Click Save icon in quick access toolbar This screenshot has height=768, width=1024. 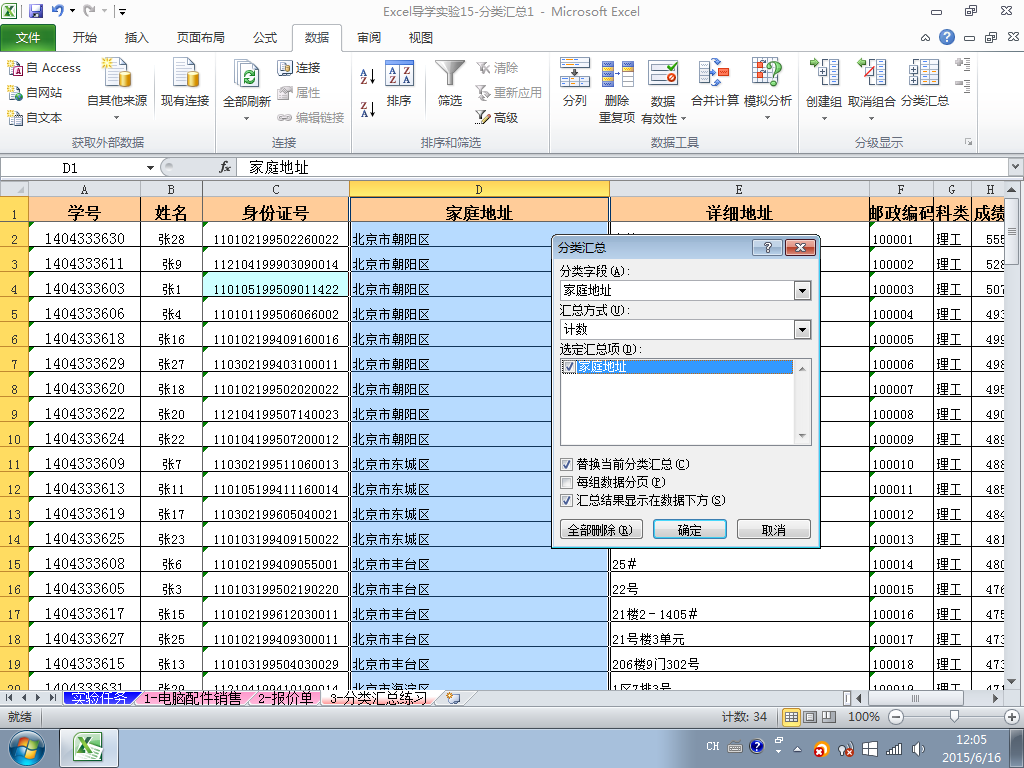35,10
